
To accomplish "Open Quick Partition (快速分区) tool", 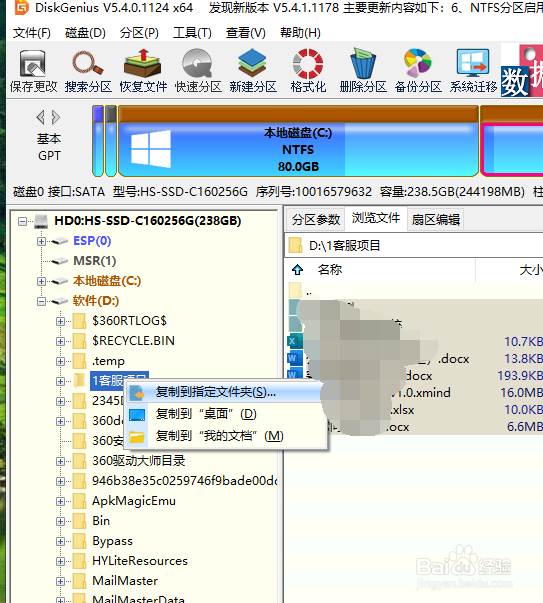I will (198, 71).
